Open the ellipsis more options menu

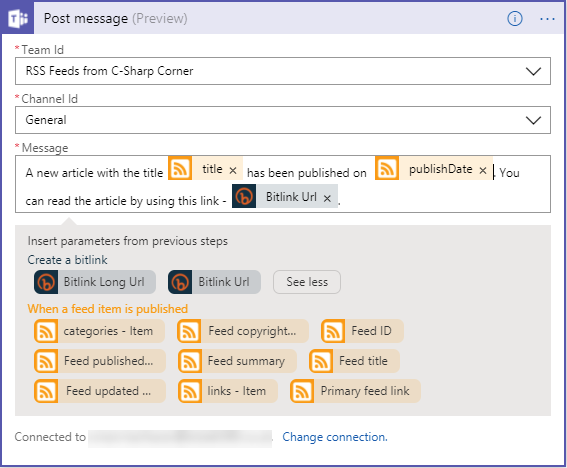pos(547,19)
